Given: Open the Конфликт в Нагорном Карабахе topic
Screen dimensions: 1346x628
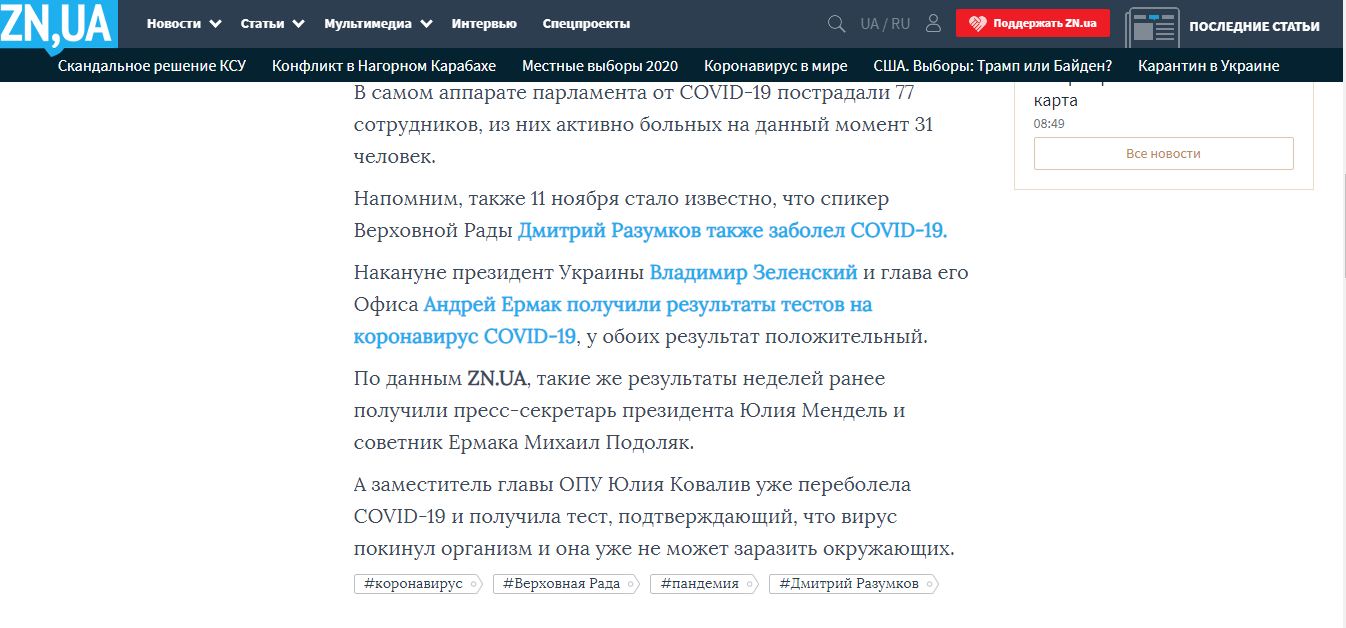Looking at the screenshot, I should point(384,66).
